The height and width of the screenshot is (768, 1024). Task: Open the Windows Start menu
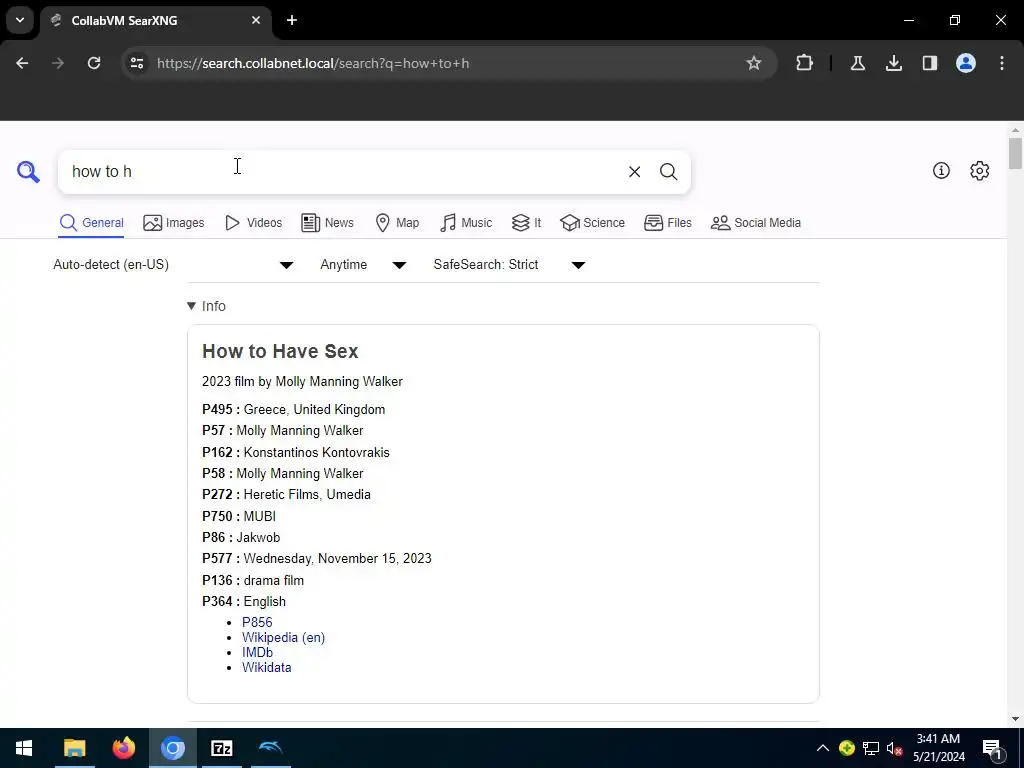coord(24,748)
